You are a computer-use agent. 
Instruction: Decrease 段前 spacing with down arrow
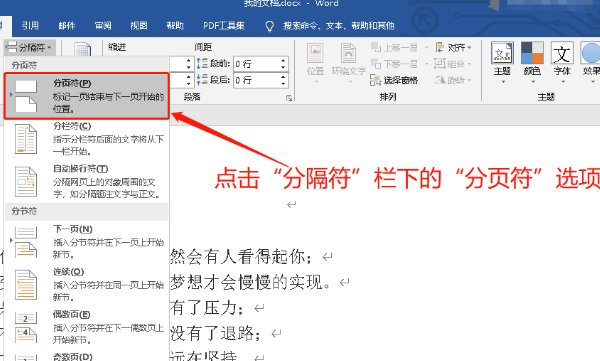[283, 67]
